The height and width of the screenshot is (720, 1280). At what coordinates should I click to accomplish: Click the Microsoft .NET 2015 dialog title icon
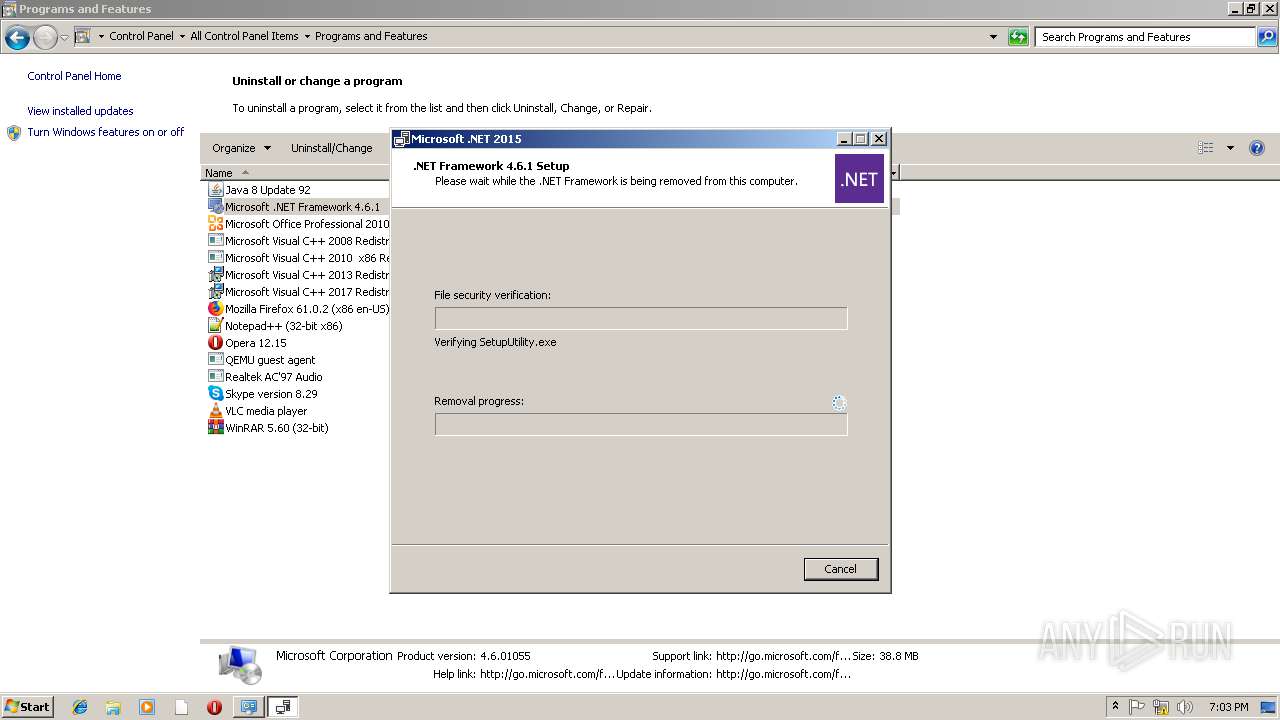[401, 139]
